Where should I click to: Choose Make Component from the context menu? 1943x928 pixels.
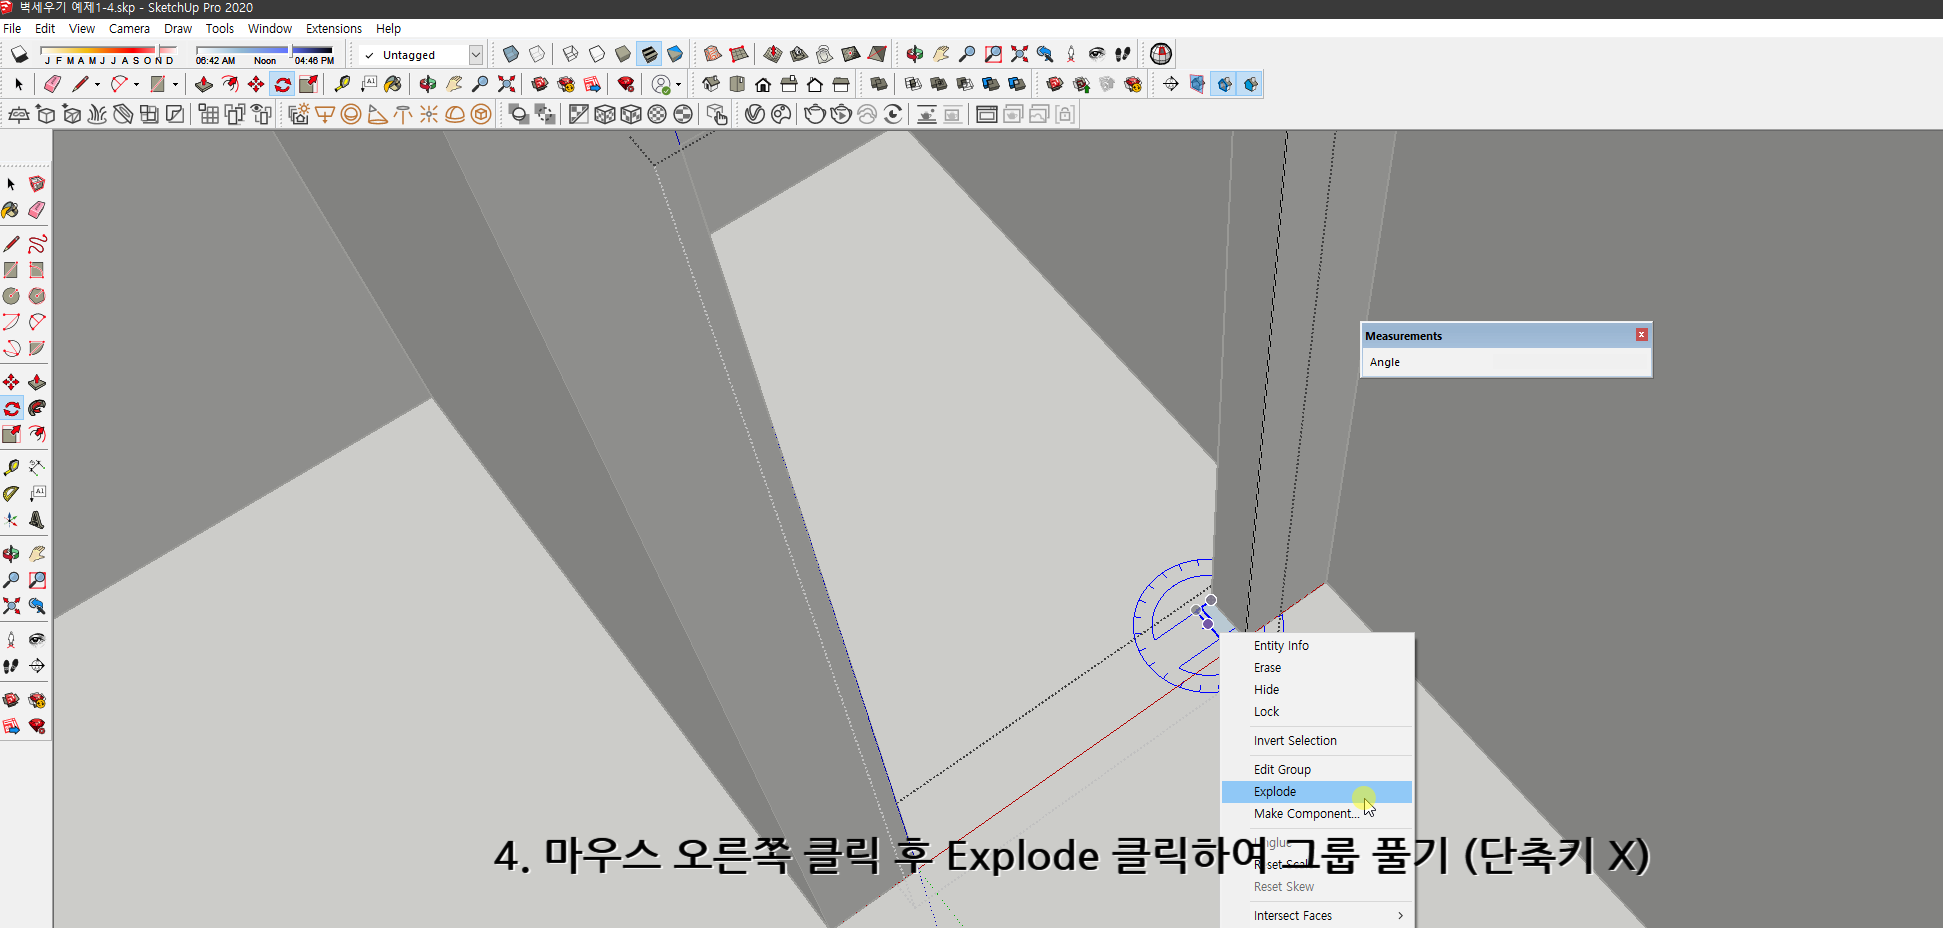[1306, 813]
